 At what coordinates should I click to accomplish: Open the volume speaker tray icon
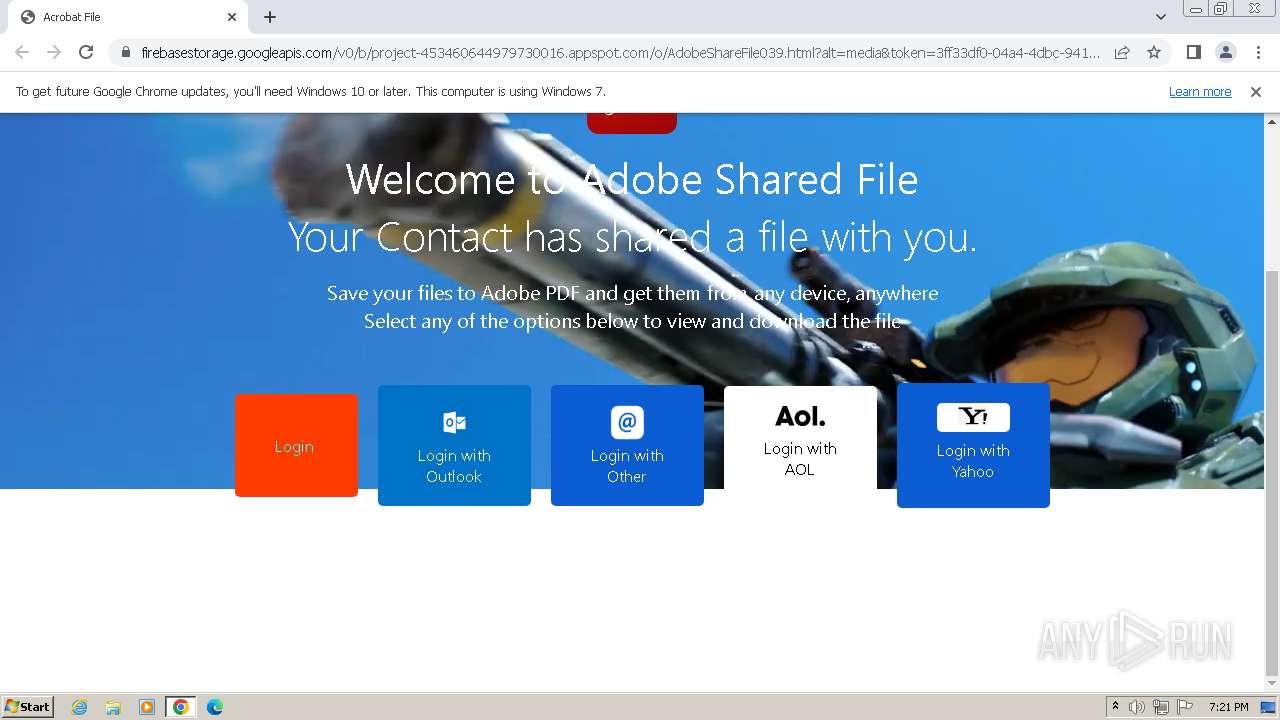1137,707
